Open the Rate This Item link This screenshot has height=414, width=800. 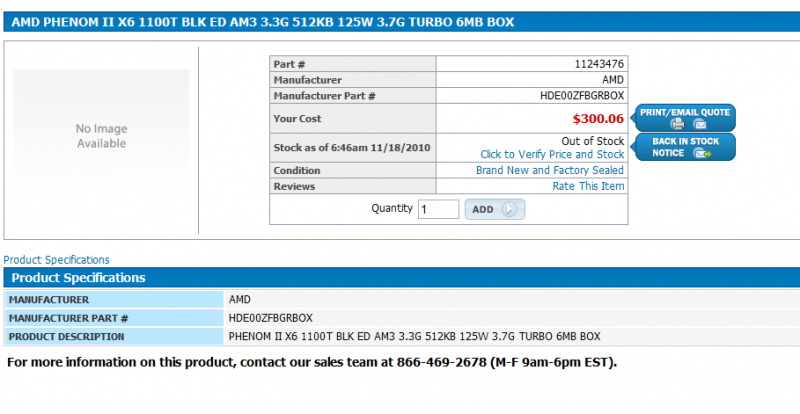(x=588, y=186)
